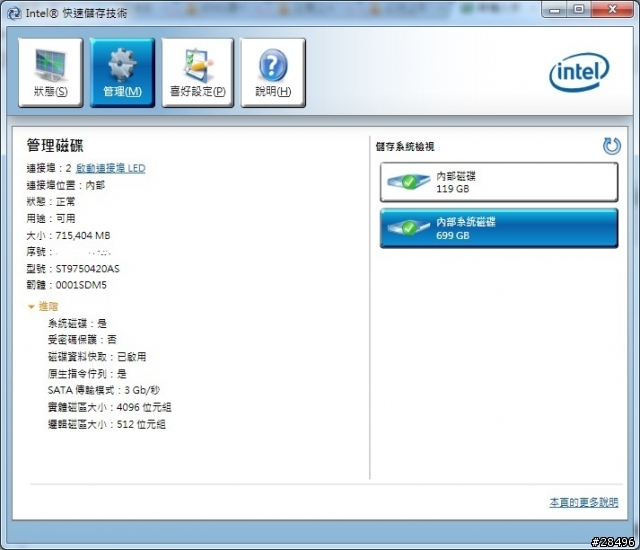This screenshot has height=550, width=640.
Task: Refresh the storage system view
Action: (x=611, y=146)
